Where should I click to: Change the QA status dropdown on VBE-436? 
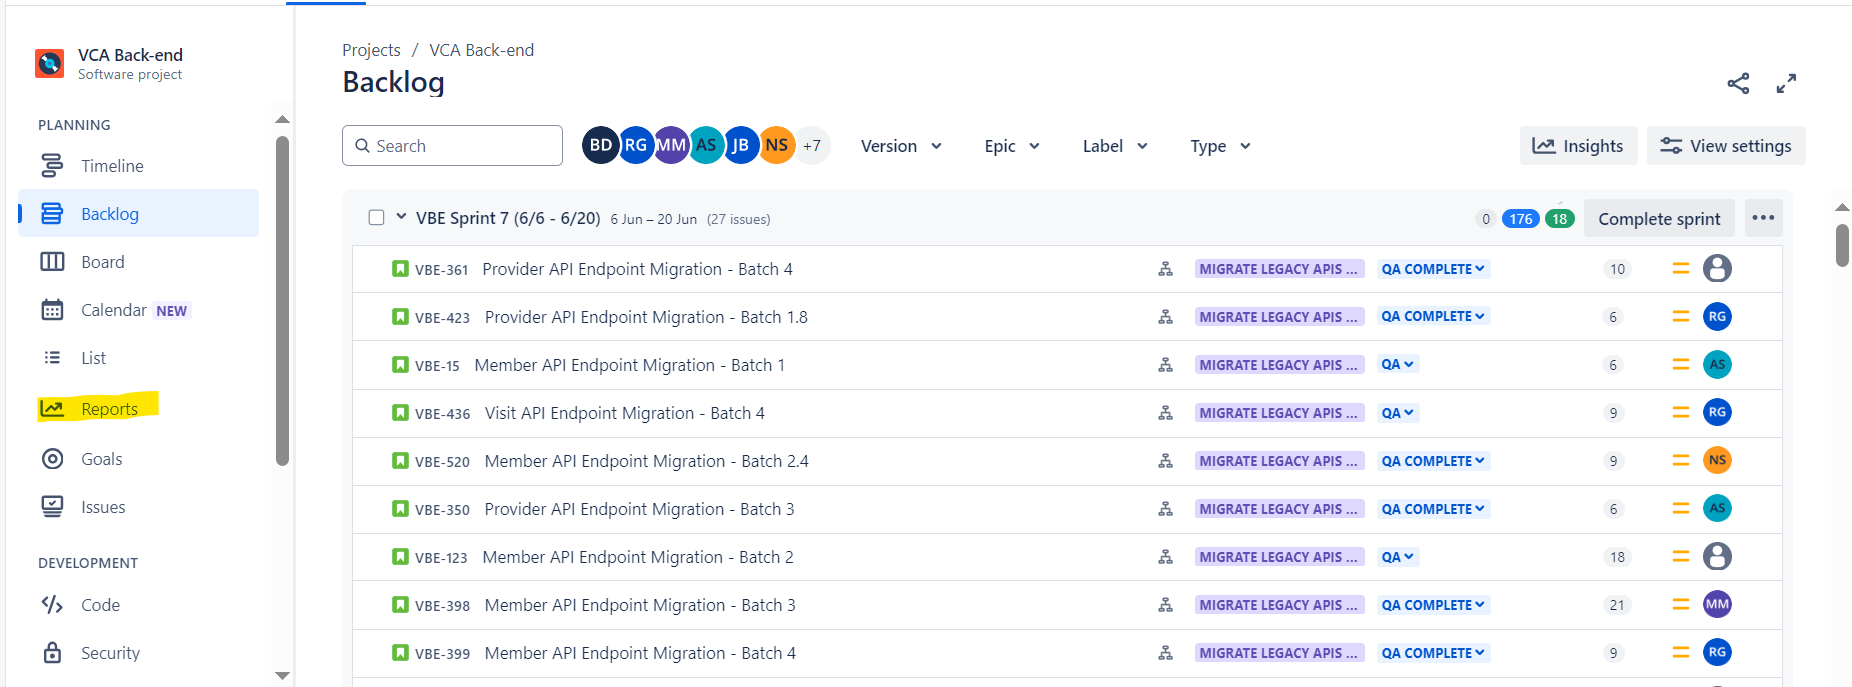(1397, 413)
